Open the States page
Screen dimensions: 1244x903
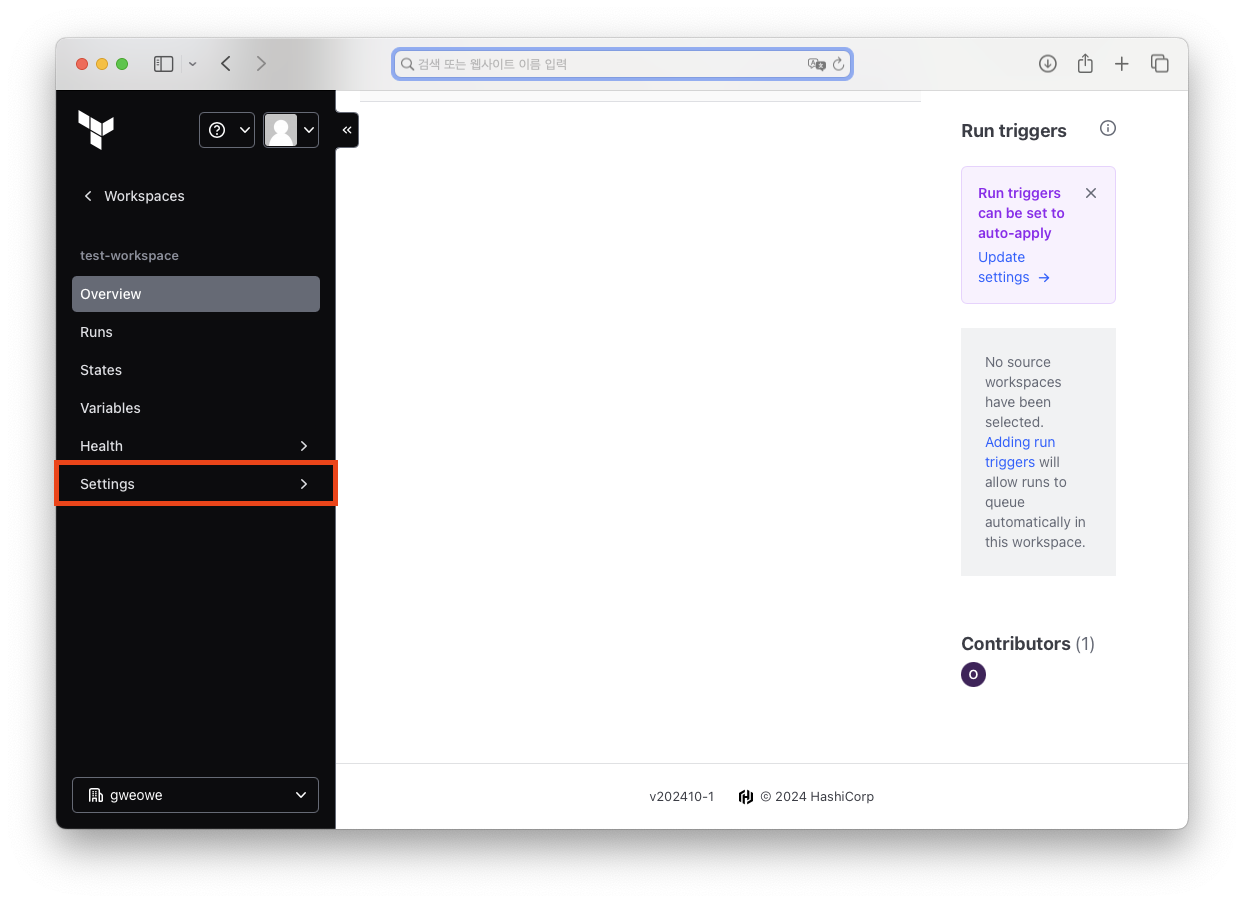196,370
